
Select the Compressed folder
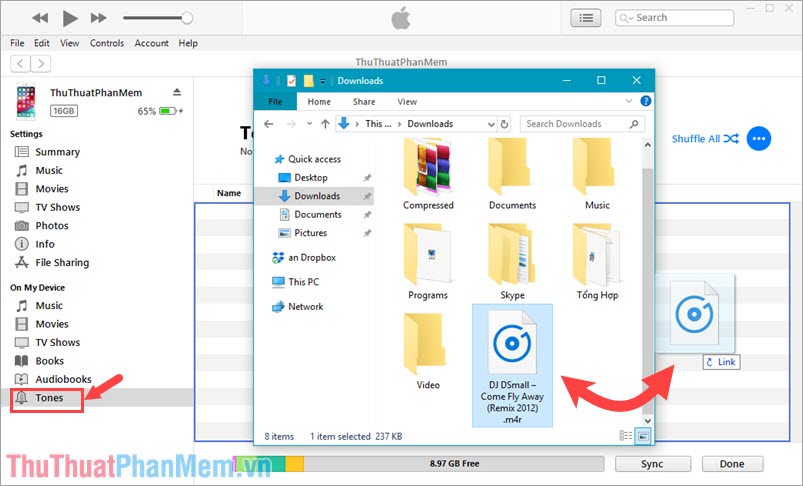pos(428,174)
